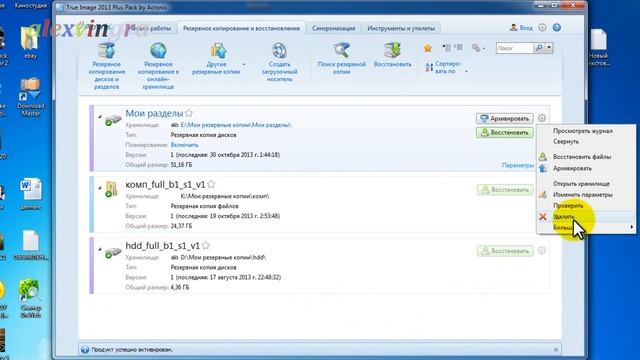The height and width of the screenshot is (360, 640).
Task: Choose 'Изменить параметры' from context menu
Action: click(582, 195)
